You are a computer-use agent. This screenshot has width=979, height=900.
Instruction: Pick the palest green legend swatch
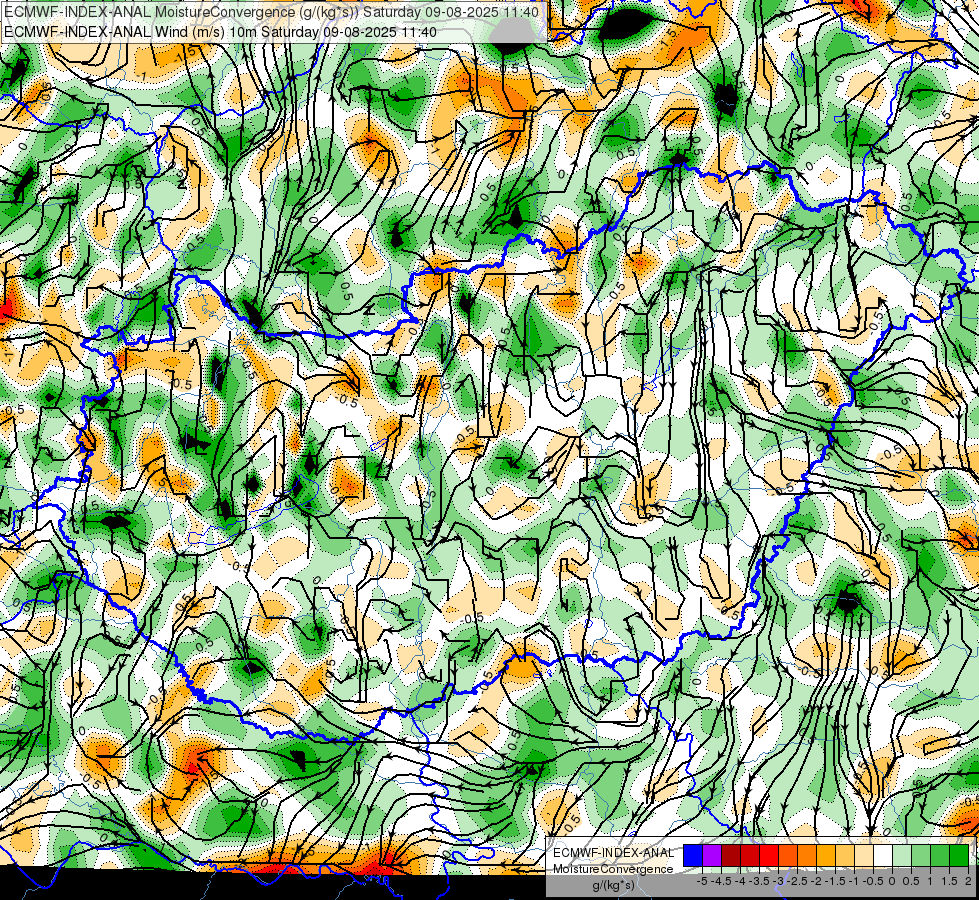click(902, 856)
